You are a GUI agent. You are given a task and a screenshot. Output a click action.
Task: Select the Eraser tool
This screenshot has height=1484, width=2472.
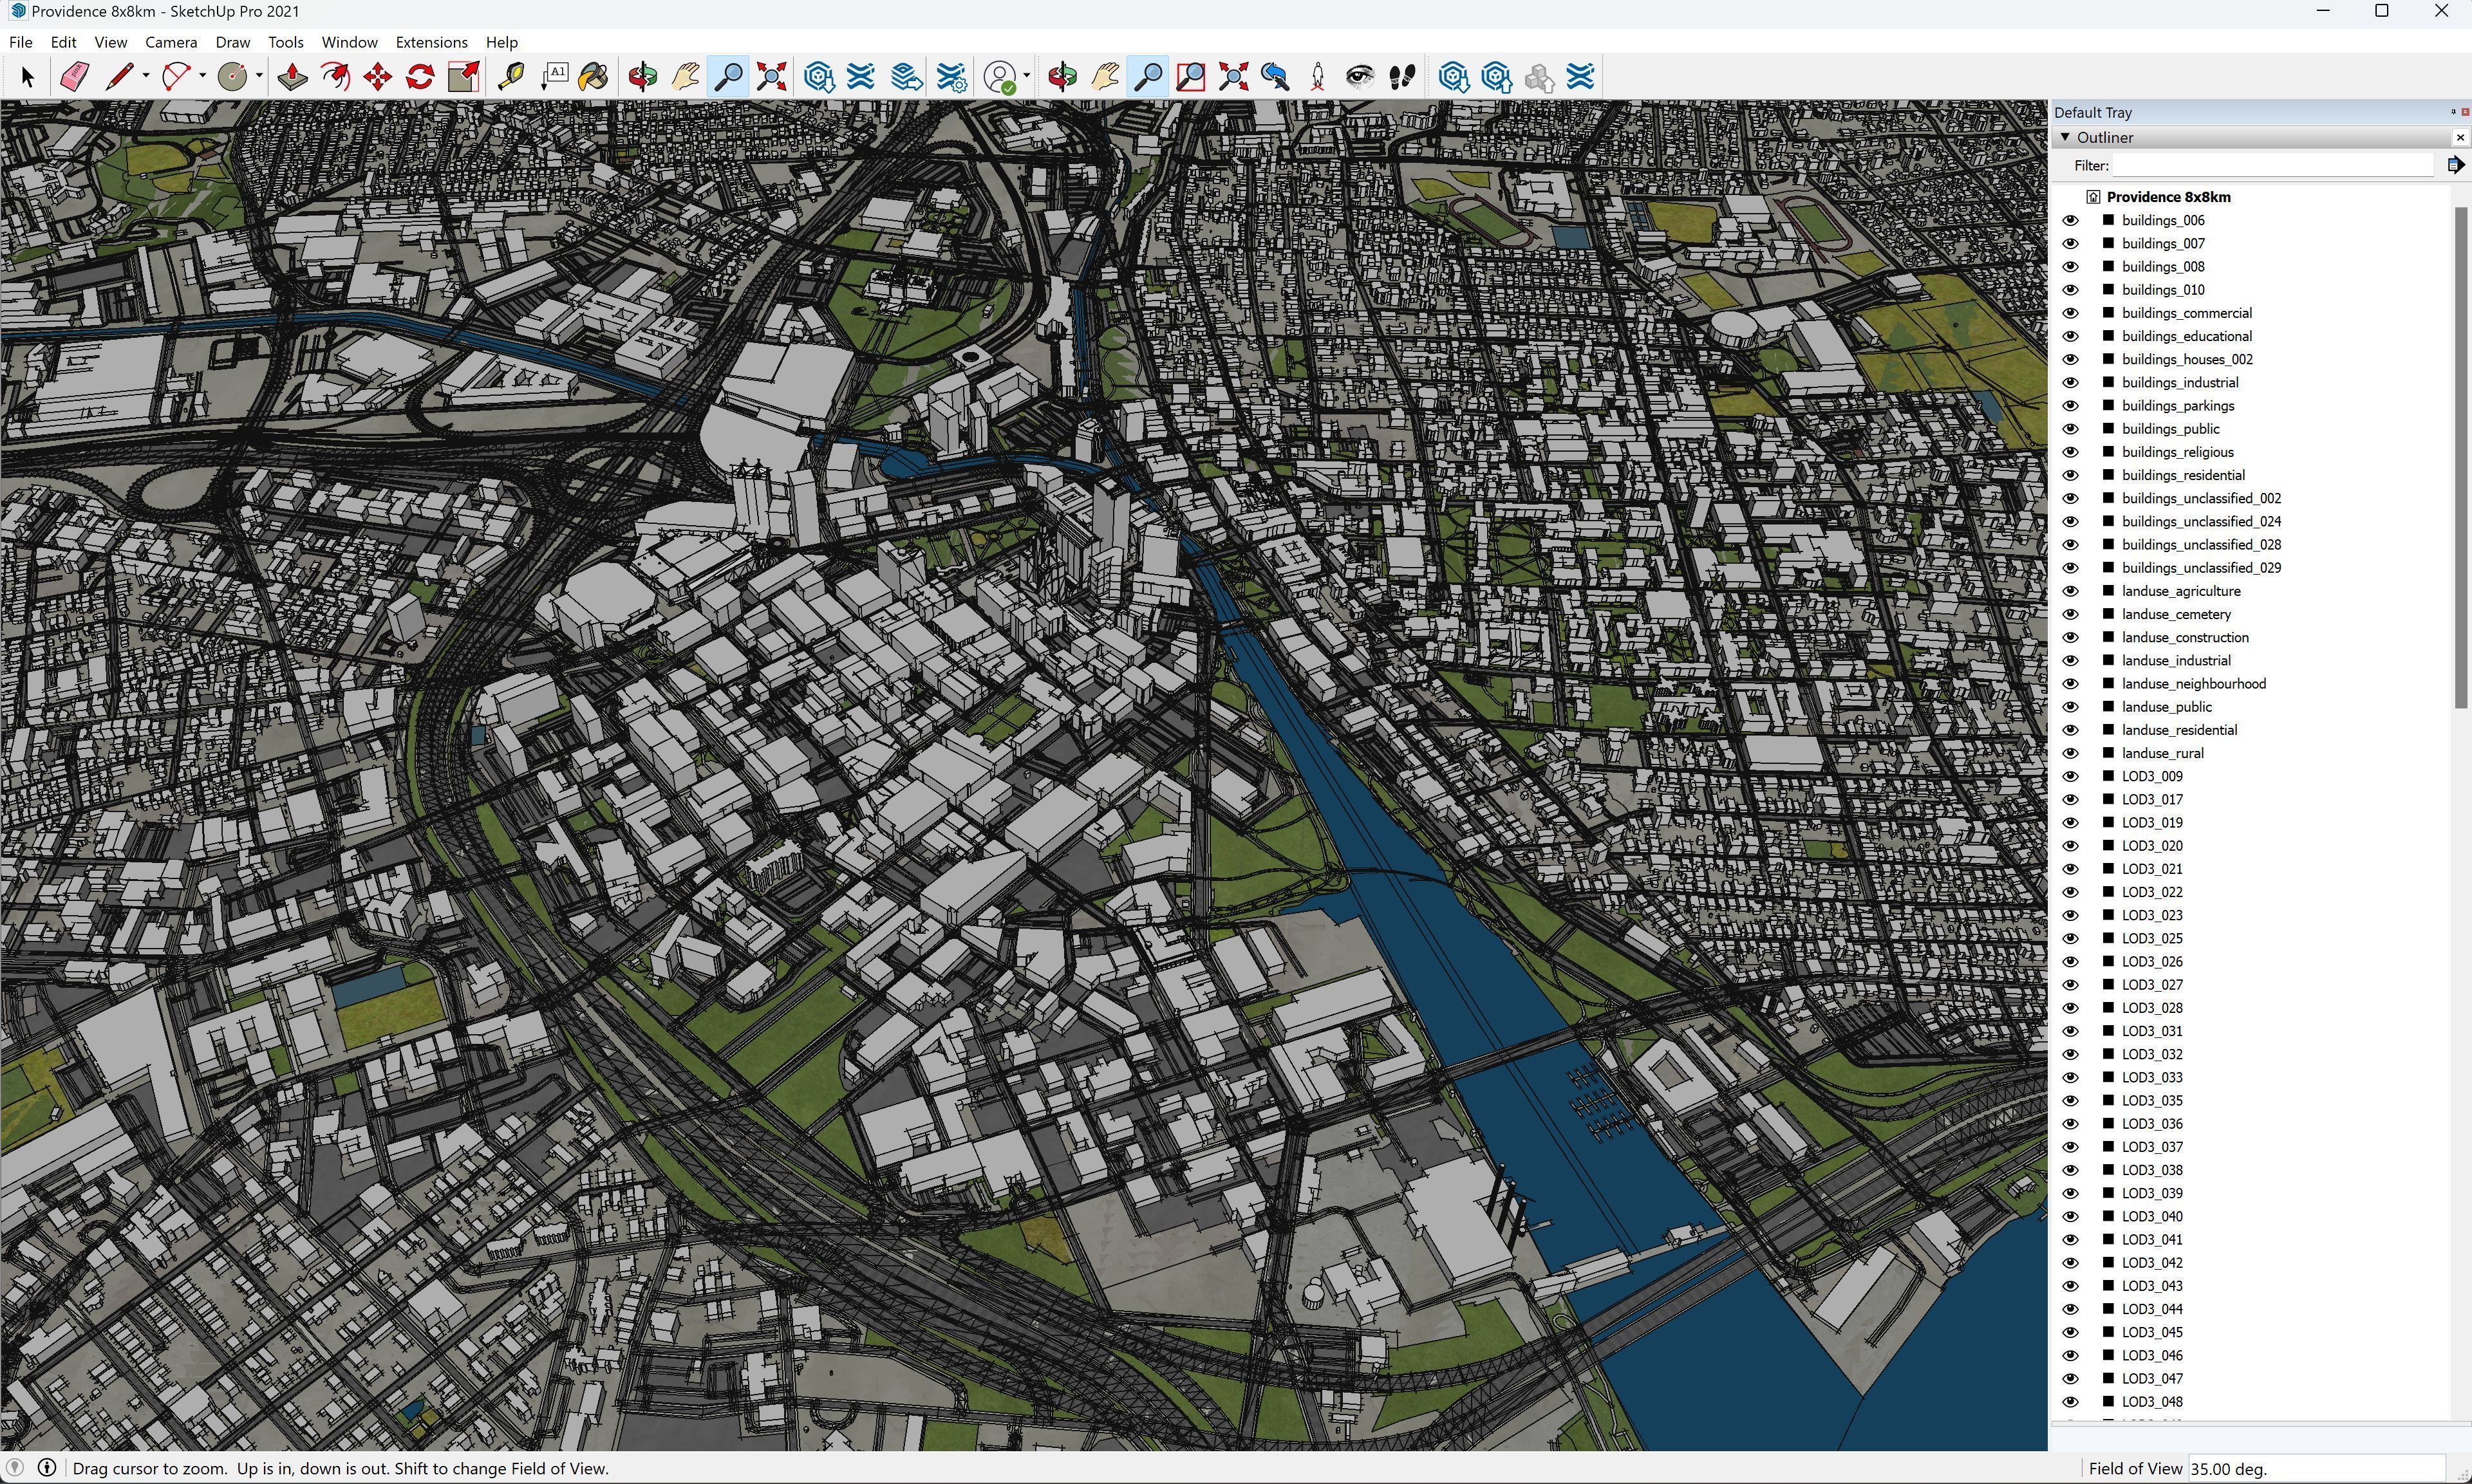click(75, 77)
